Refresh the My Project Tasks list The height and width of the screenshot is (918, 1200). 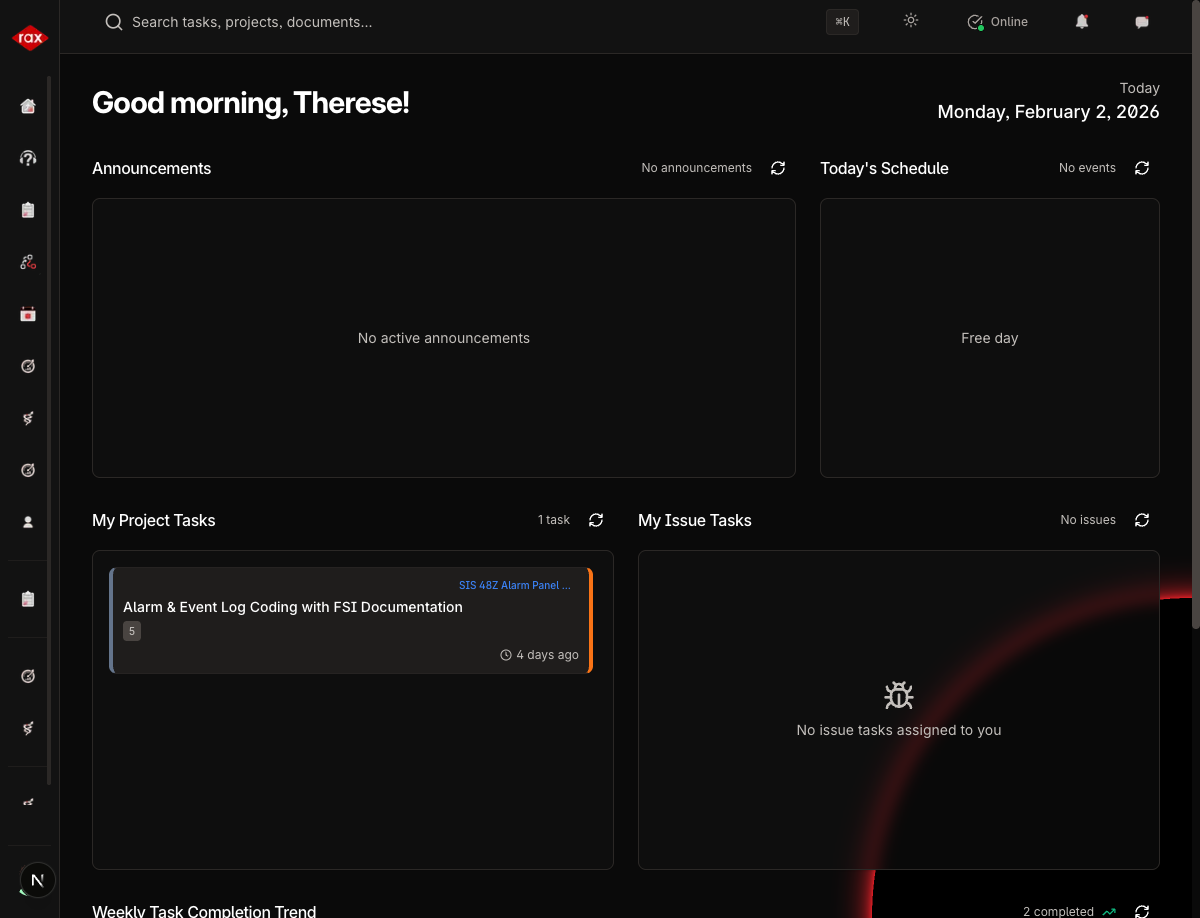coord(596,520)
